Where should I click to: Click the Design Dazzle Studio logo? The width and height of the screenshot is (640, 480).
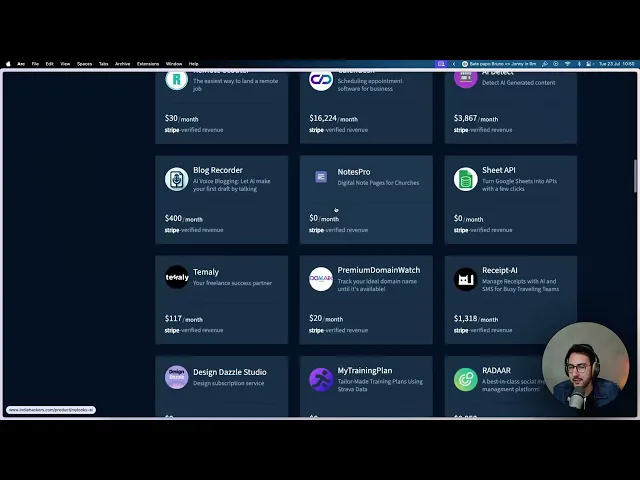click(x=176, y=377)
